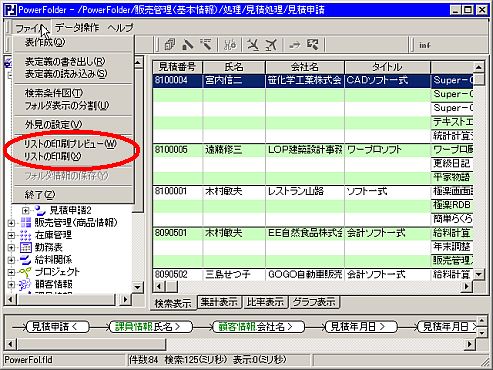This screenshot has height=370, width=493.
Task: Click the calendar table icon beside 勤務表
Action: tap(26, 247)
